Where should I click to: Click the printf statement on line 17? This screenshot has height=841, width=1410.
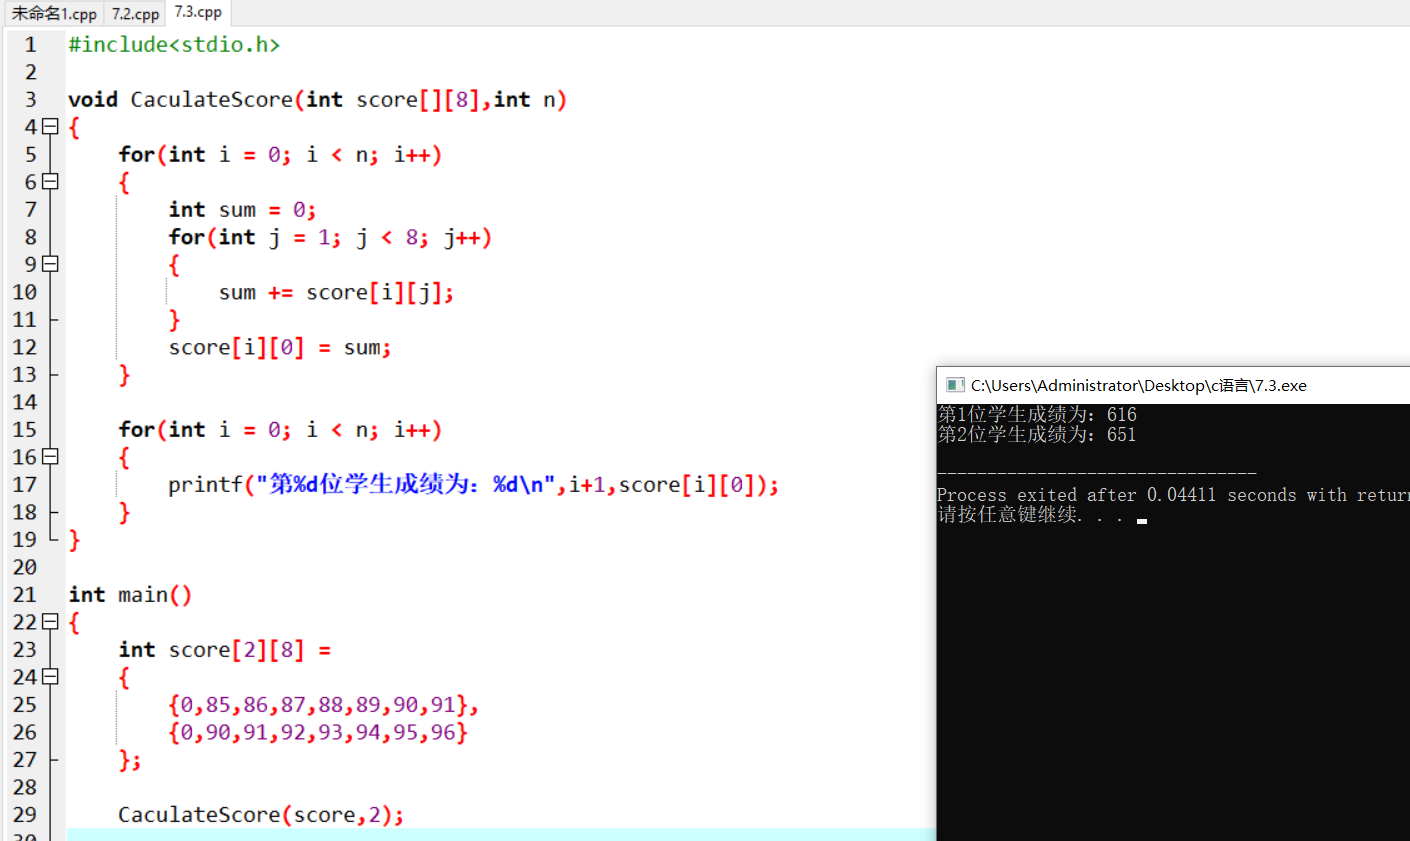[x=473, y=485]
